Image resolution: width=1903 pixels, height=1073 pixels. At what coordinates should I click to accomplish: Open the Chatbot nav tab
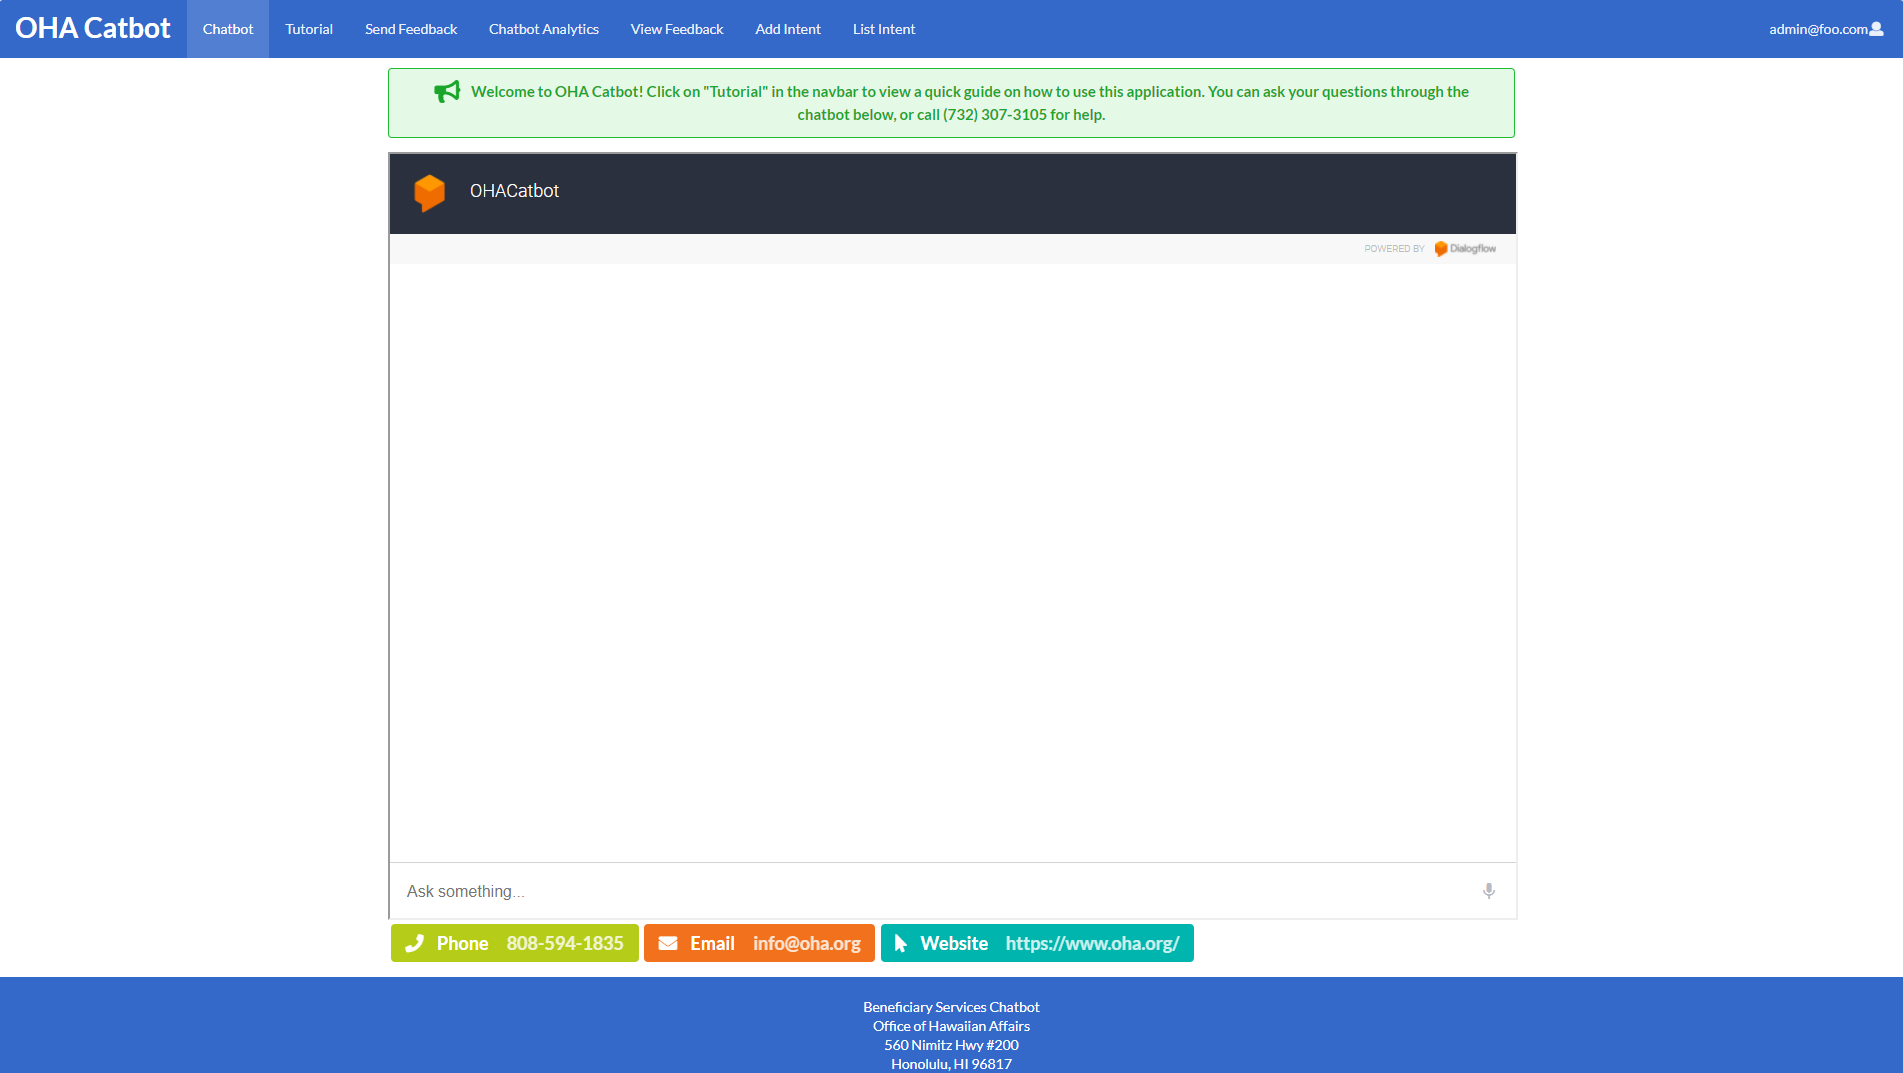(228, 29)
